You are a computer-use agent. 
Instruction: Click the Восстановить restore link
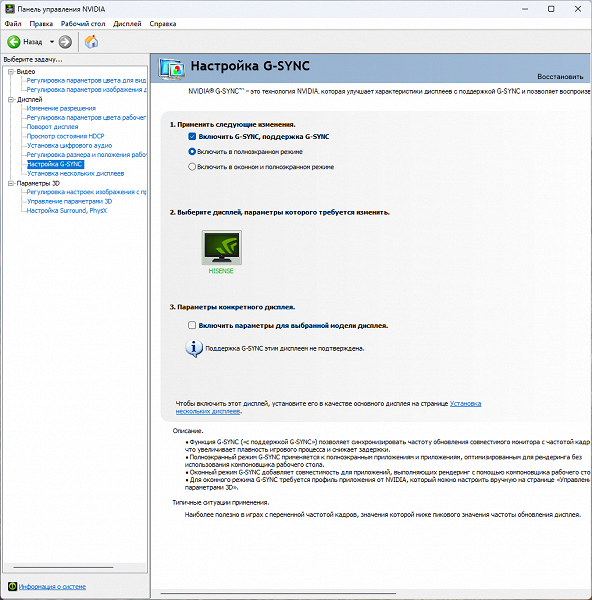coord(560,77)
